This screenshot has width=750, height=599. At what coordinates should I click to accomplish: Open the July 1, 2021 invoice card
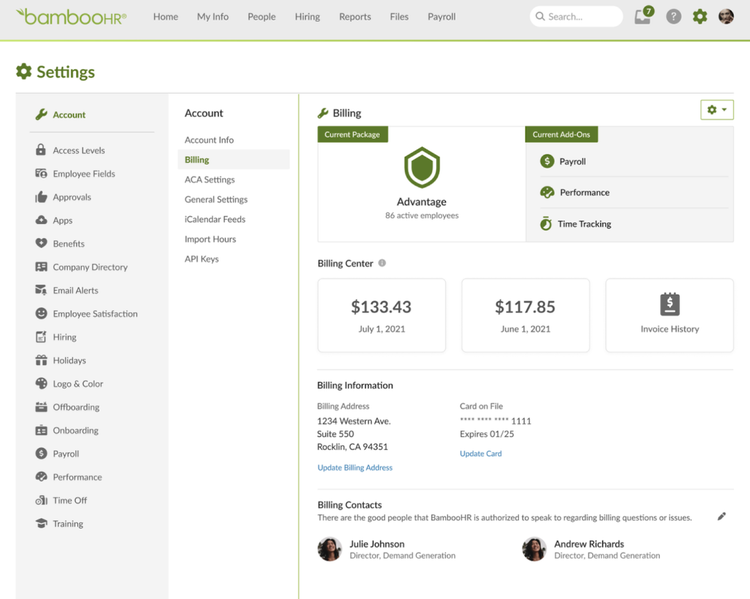382,315
